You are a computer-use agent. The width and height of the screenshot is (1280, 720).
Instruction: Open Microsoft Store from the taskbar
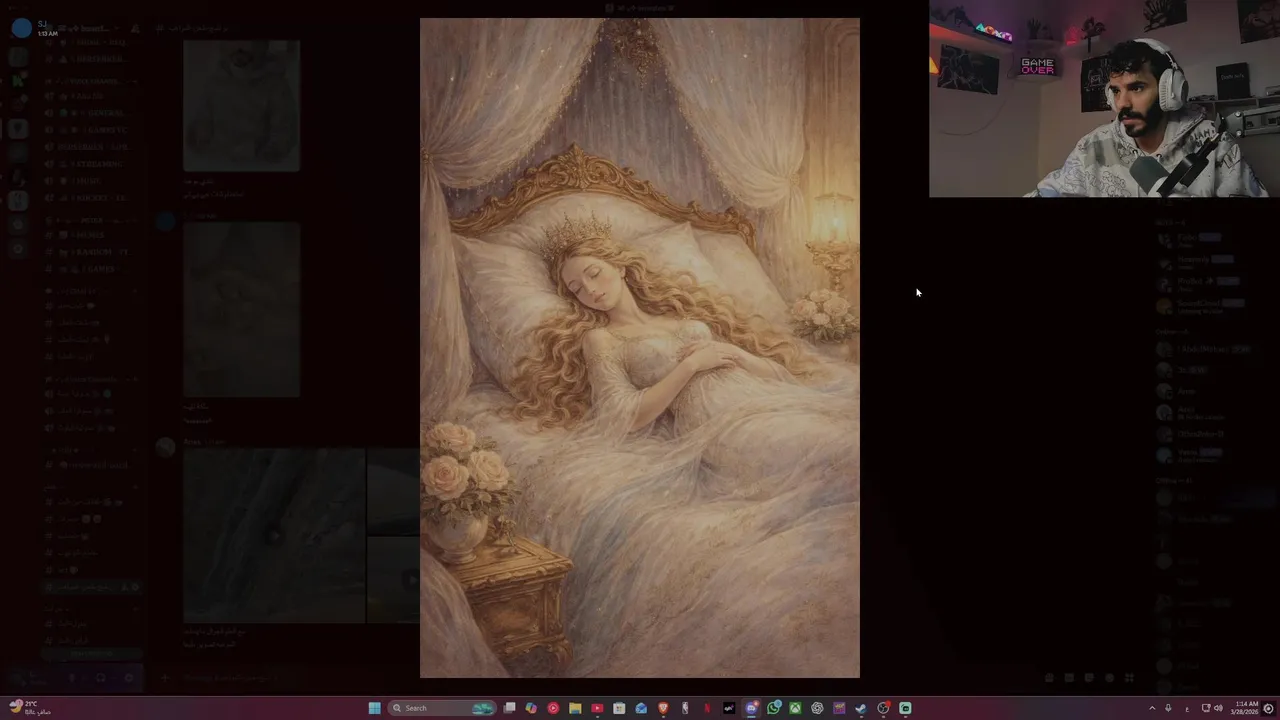(x=619, y=708)
